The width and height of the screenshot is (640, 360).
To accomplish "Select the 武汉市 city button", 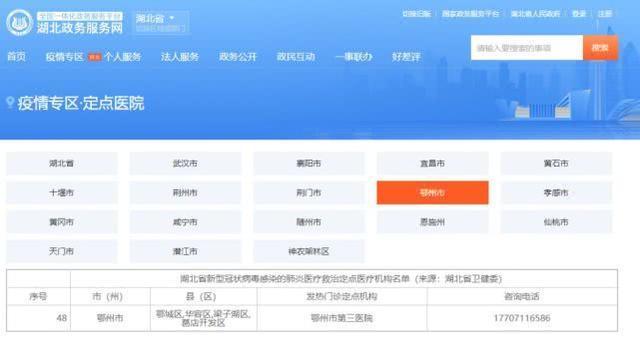I will [x=185, y=163].
